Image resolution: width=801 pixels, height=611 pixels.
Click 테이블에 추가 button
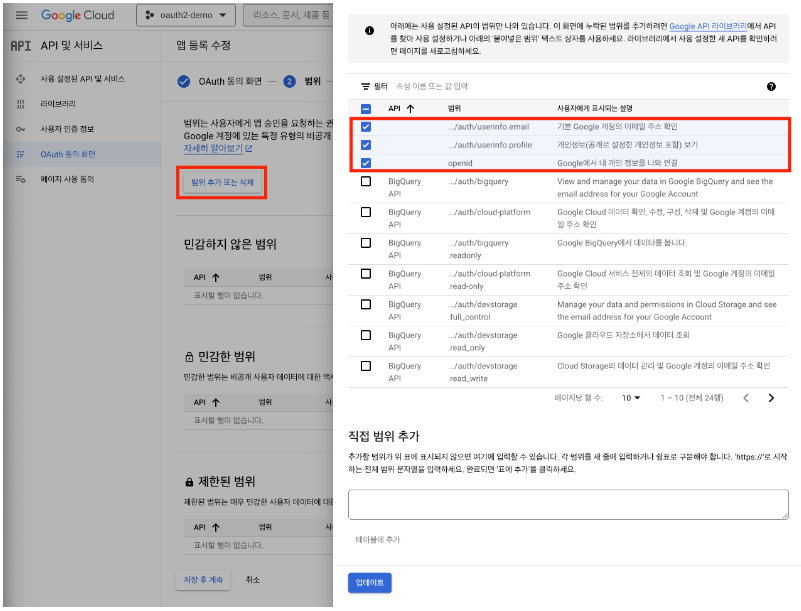378,540
